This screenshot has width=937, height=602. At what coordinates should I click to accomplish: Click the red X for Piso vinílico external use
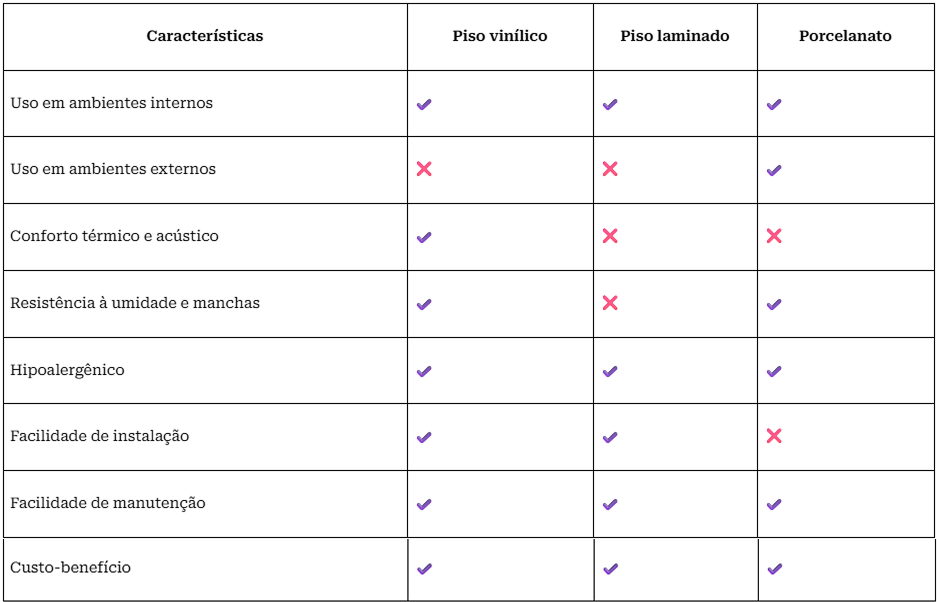424,169
